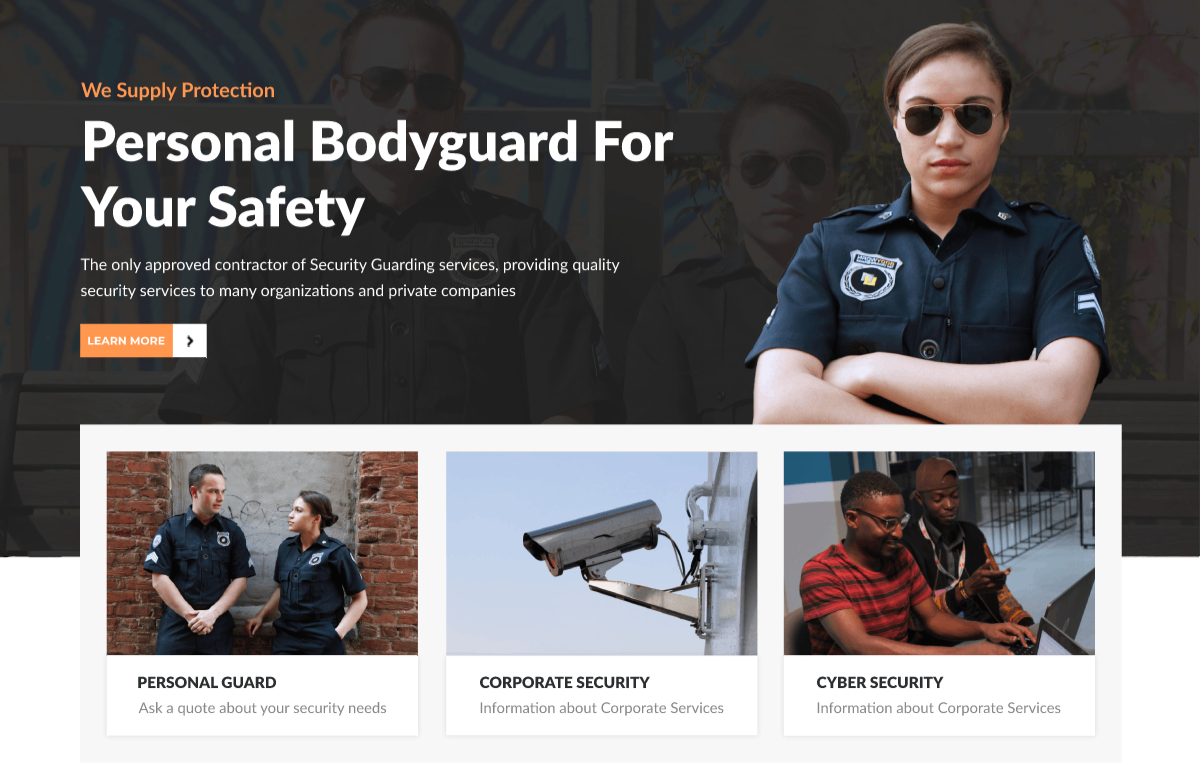Click the 'We Supply Protection' orange tagline
Image resolution: width=1200 pixels, height=782 pixels.
(178, 90)
